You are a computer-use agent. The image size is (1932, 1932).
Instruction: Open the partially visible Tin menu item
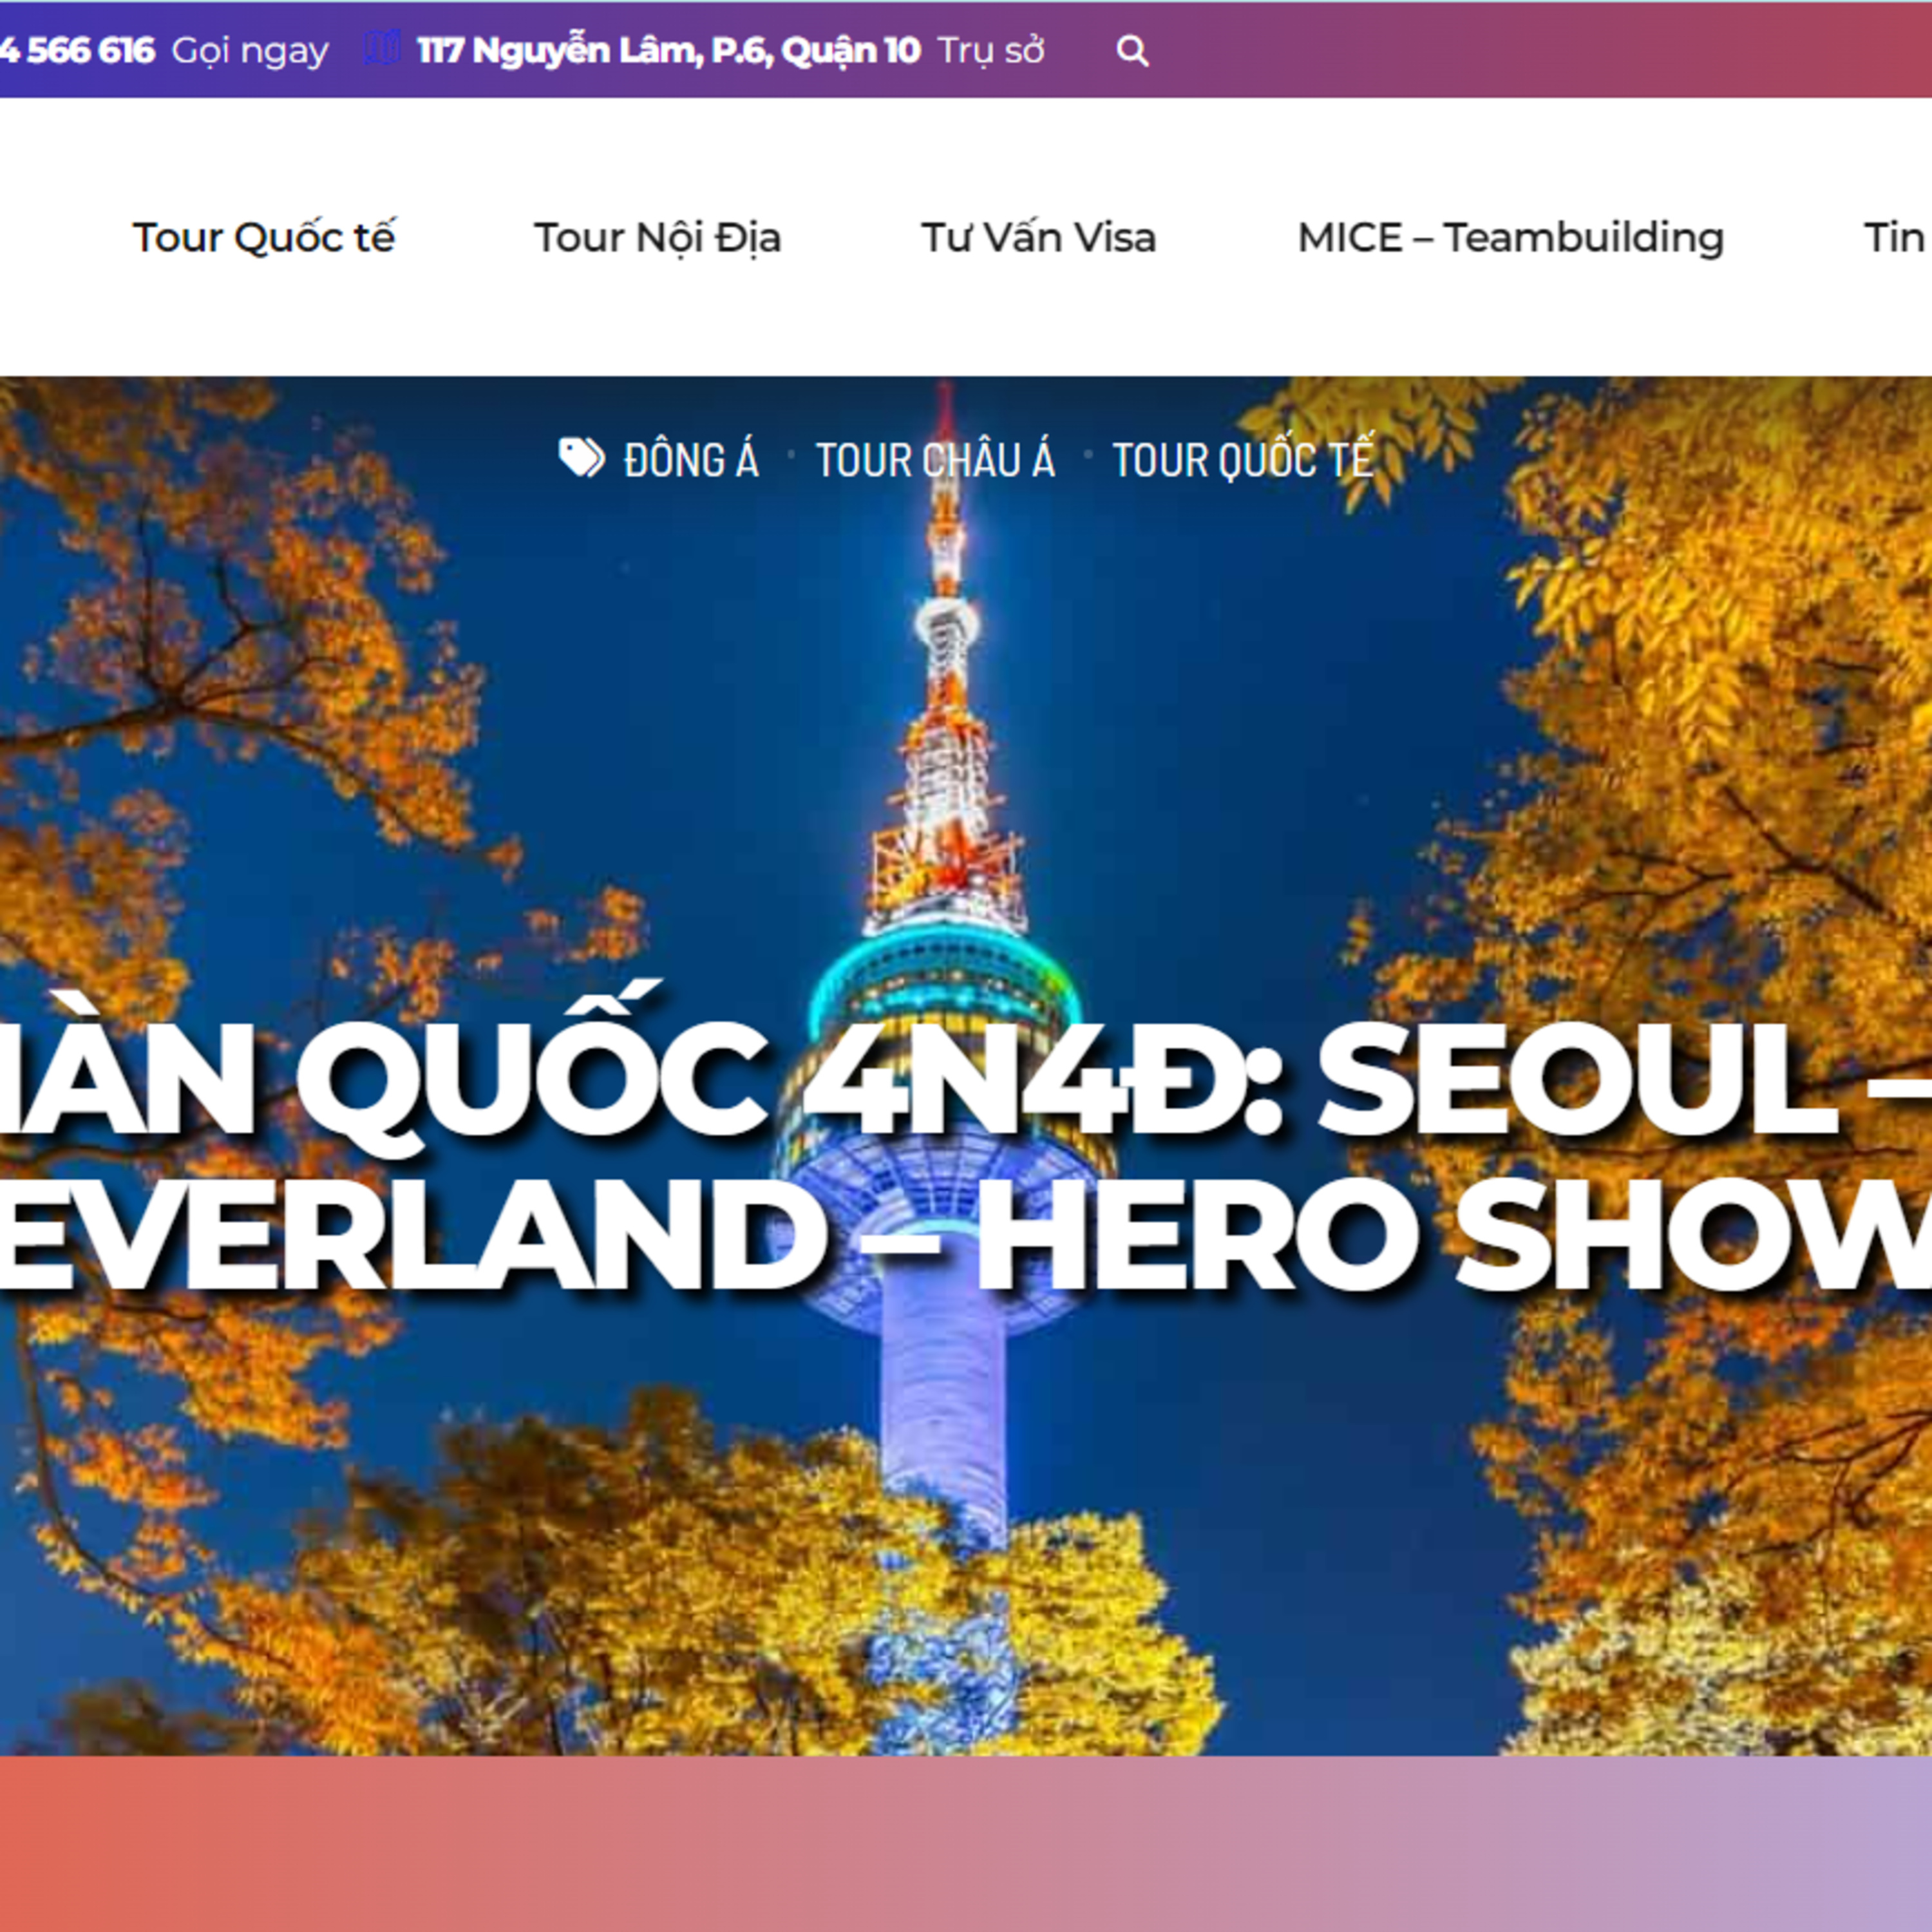tap(1894, 238)
